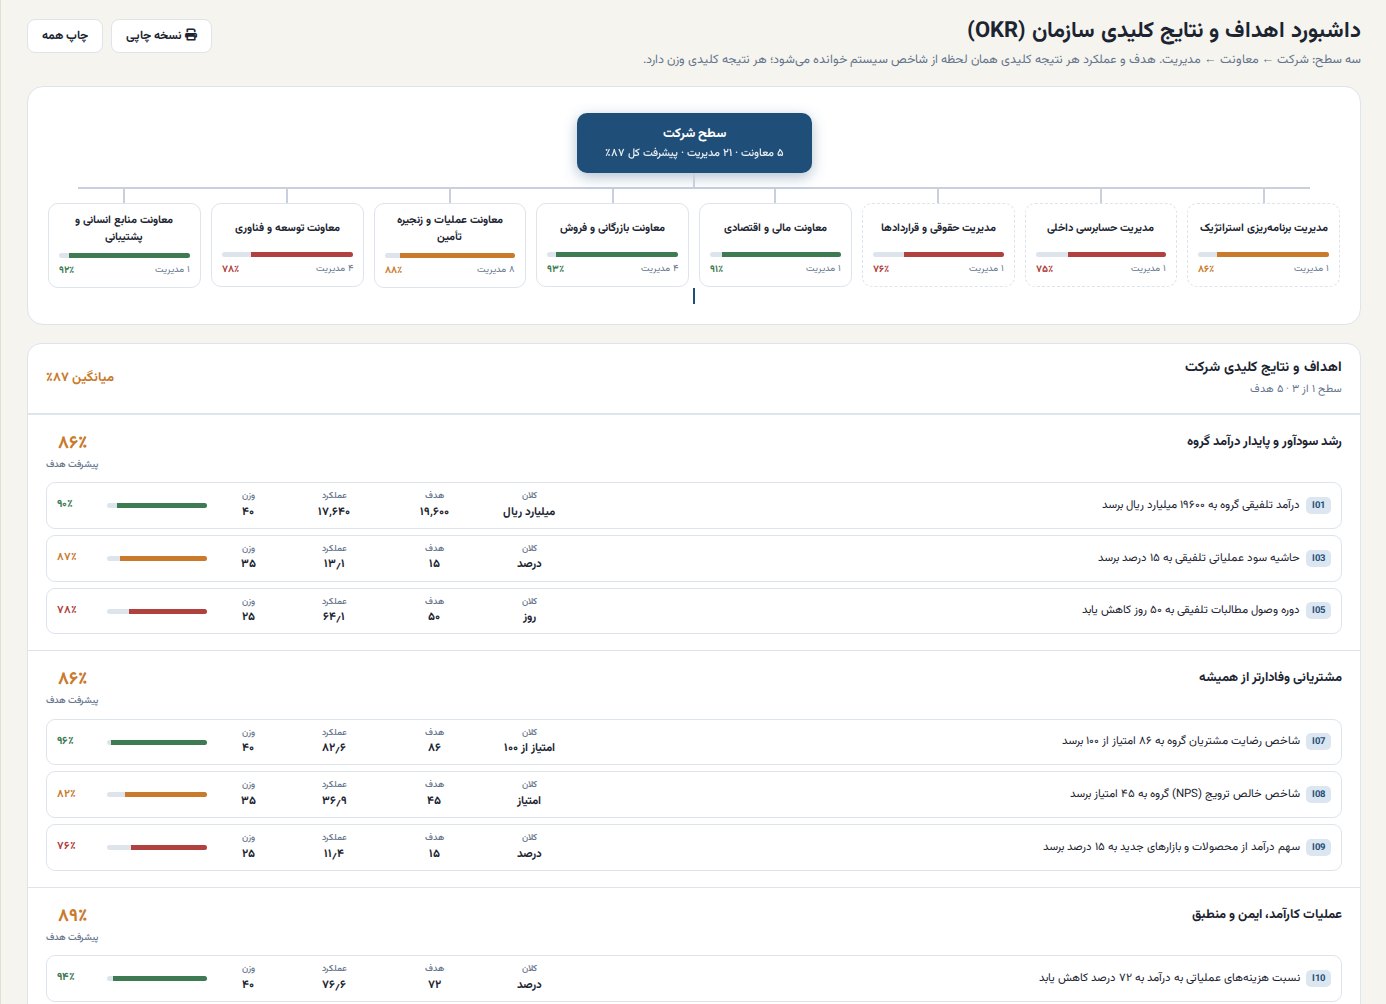Click the I03 key result badge

point(1318,558)
